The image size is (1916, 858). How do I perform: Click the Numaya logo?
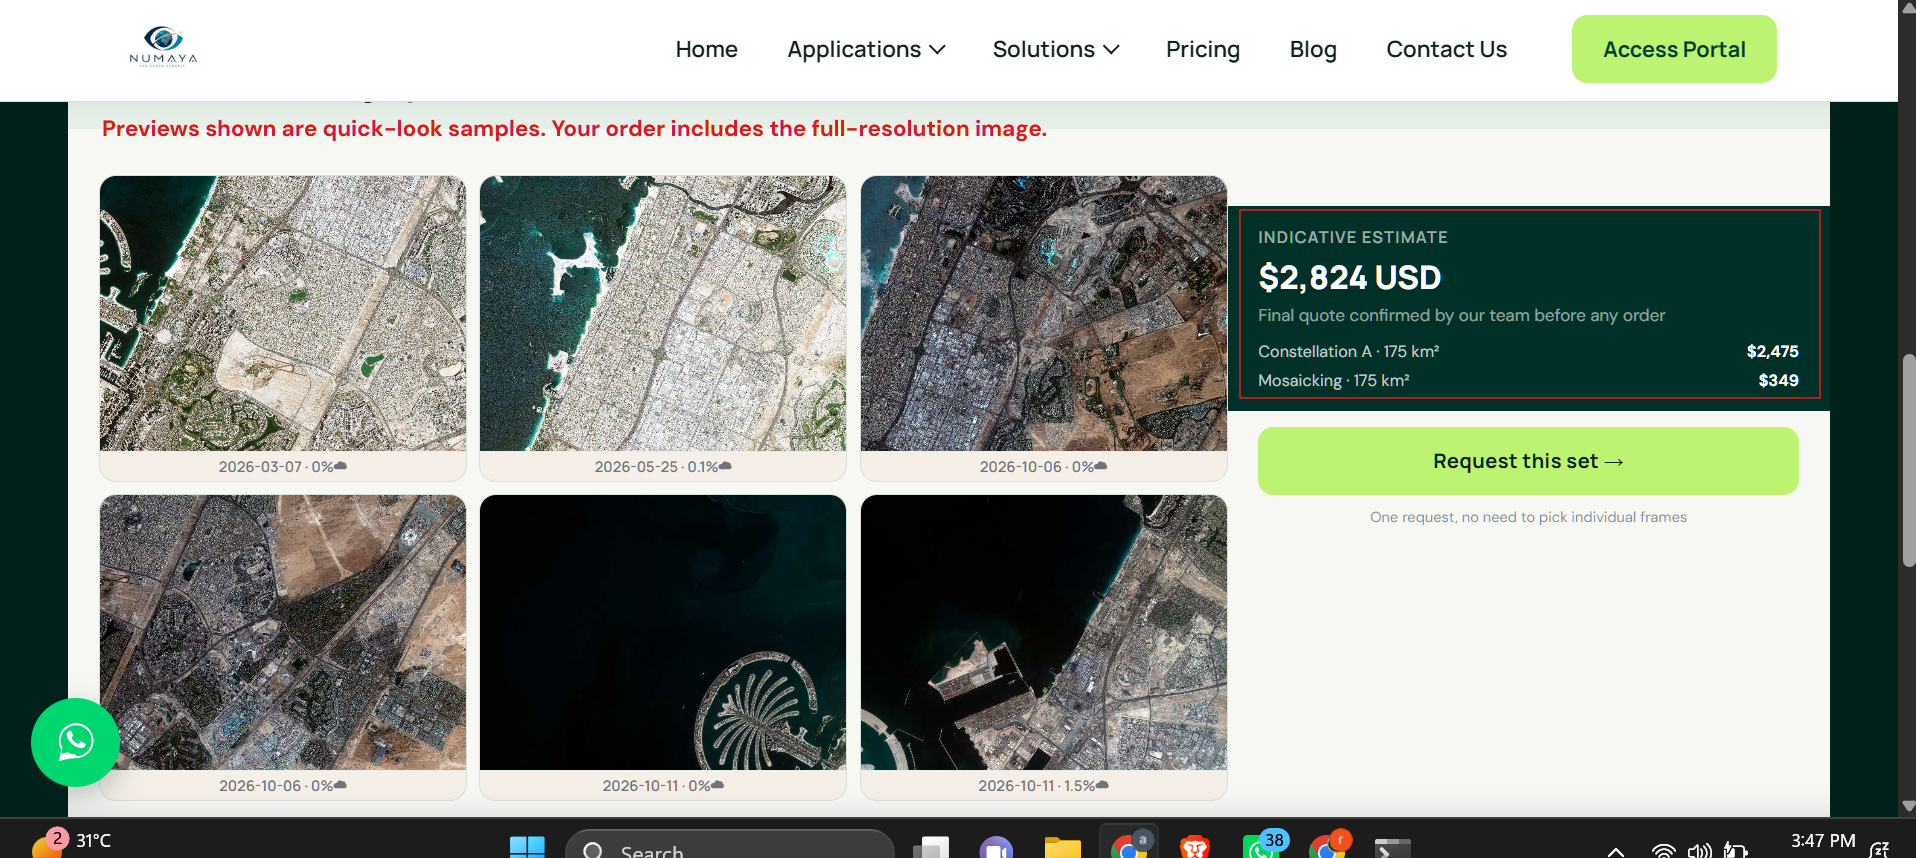[163, 46]
